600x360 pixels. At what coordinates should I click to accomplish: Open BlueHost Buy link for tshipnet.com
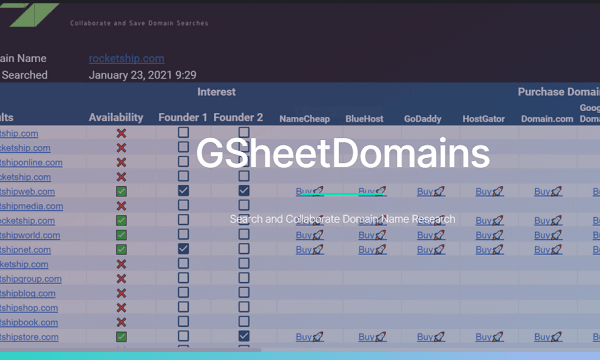372,250
